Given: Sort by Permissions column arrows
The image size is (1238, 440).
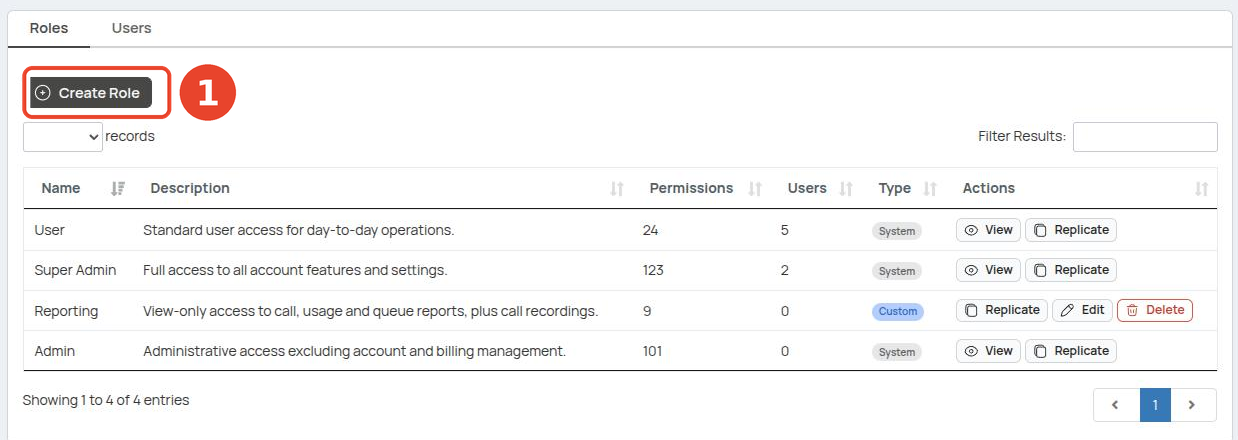Looking at the screenshot, I should click(755, 189).
